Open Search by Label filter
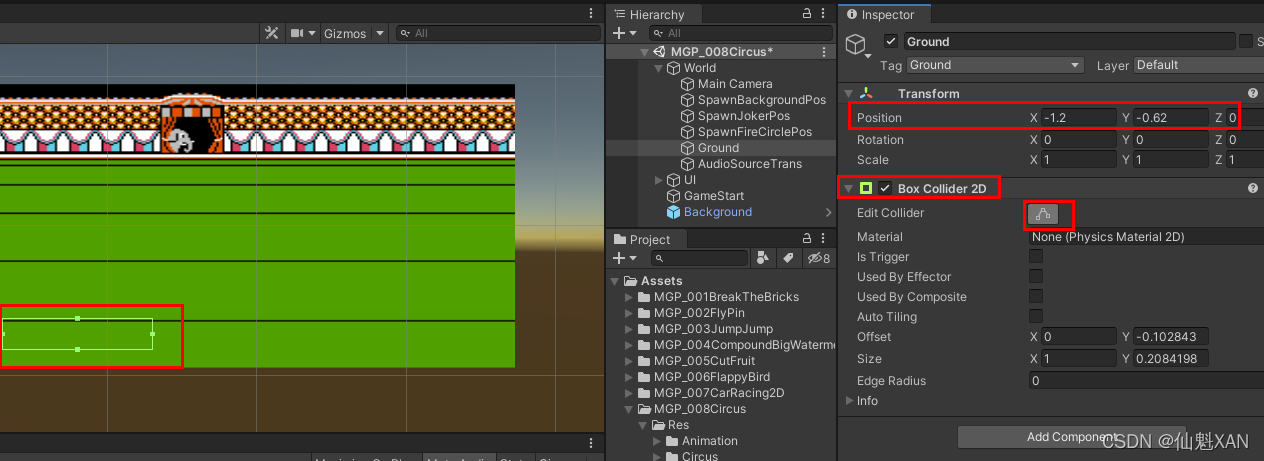The height and width of the screenshot is (461, 1264). pyautogui.click(x=788, y=258)
